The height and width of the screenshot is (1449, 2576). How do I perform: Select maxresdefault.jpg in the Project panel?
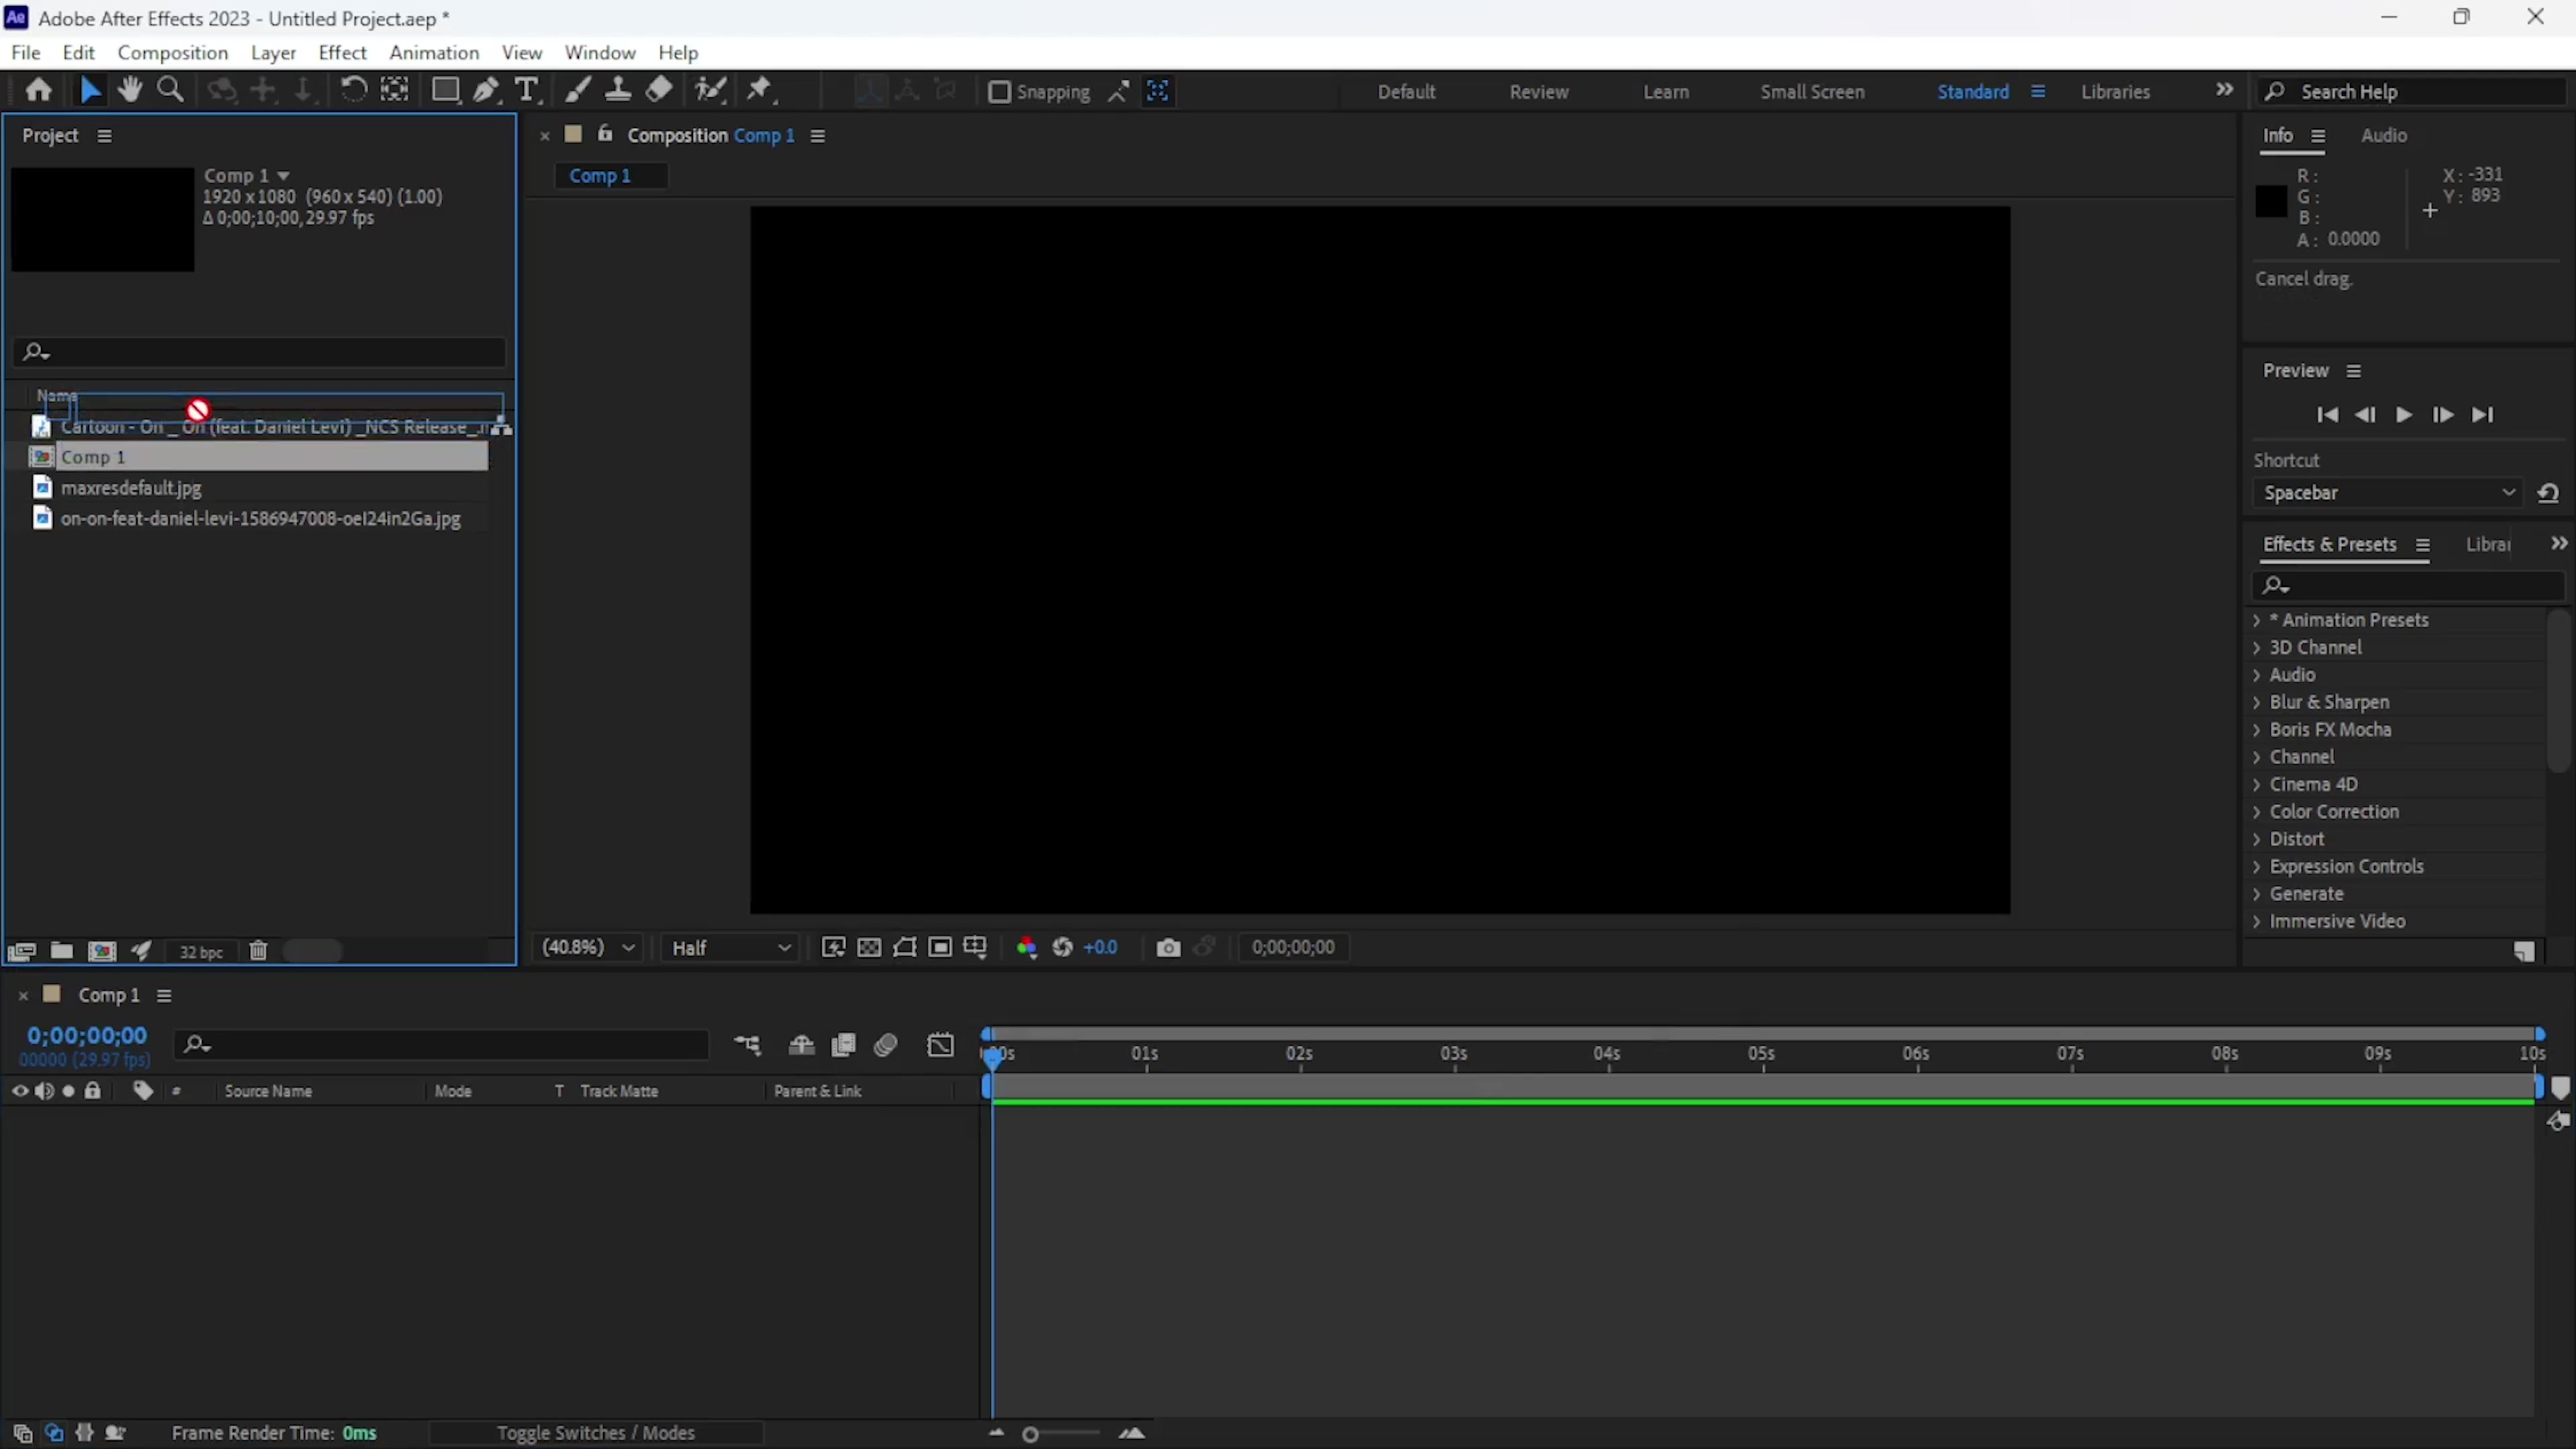click(132, 488)
